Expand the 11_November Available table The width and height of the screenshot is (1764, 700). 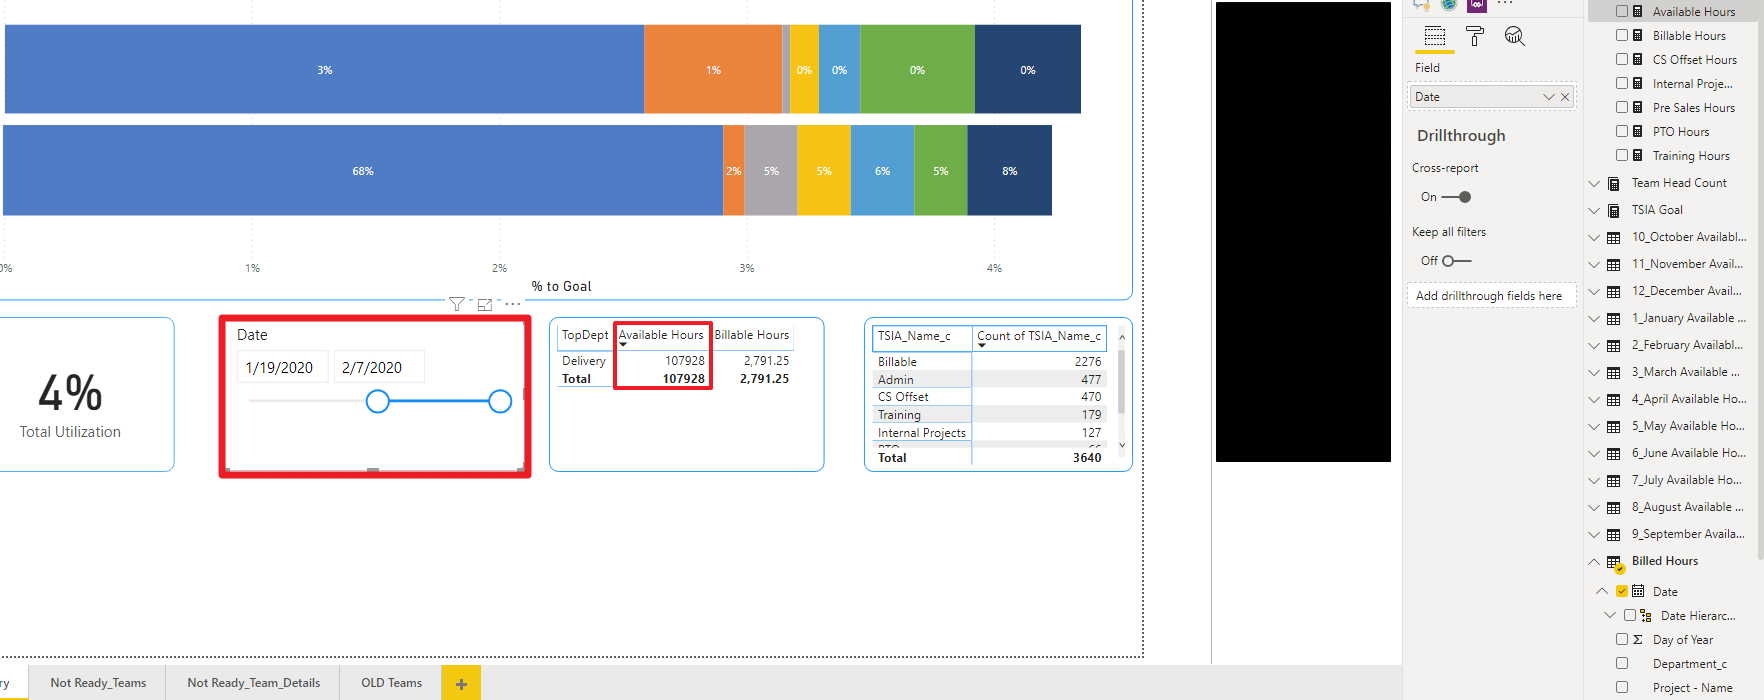tap(1594, 265)
